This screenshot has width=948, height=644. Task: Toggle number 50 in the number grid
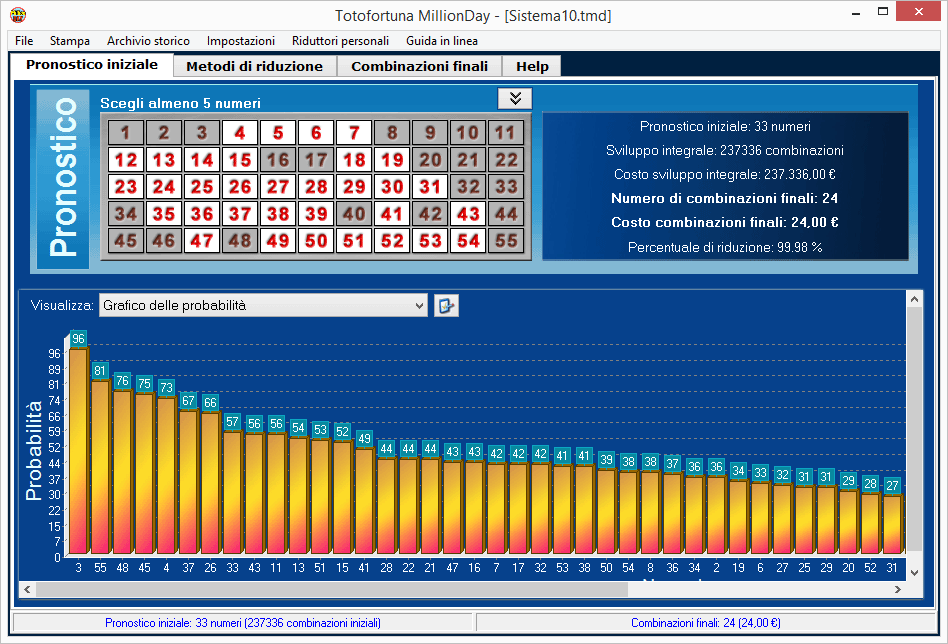(316, 241)
